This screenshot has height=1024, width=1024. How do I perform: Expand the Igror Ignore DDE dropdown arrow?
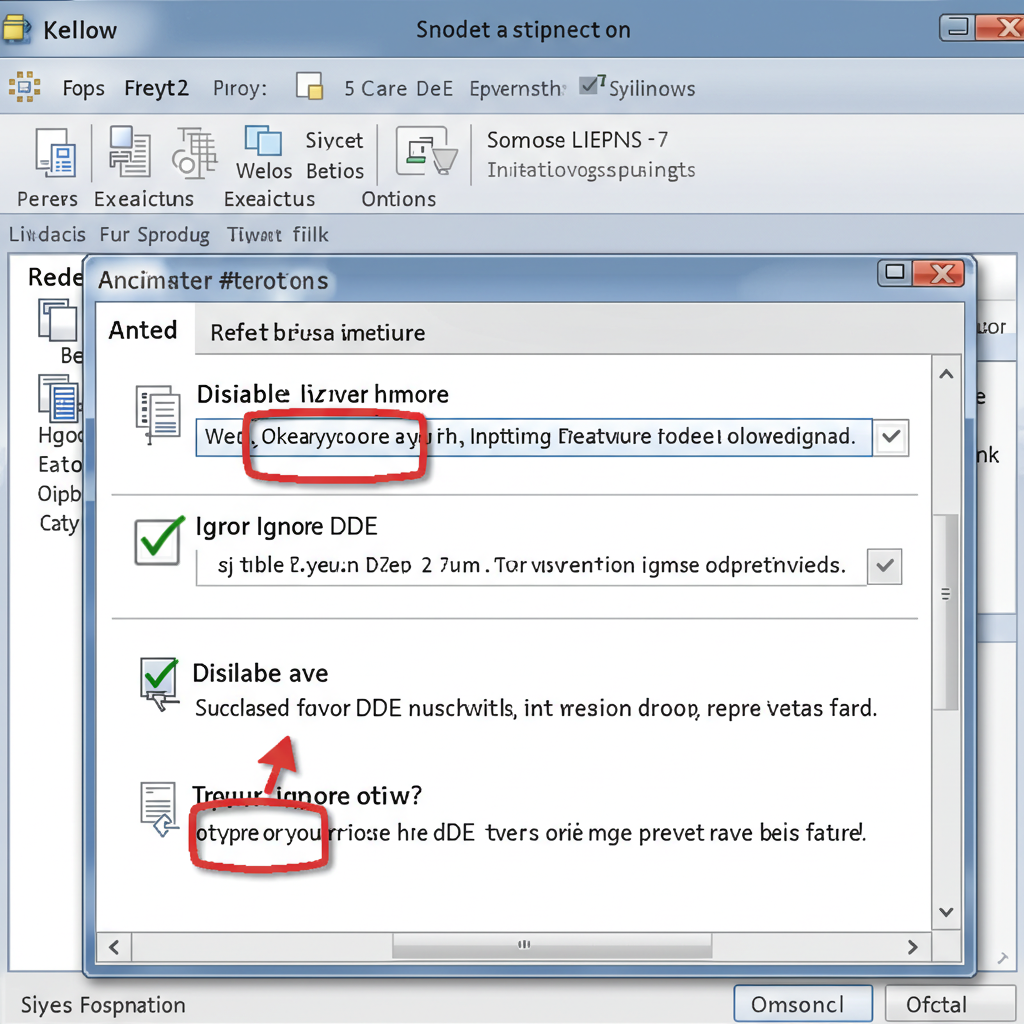pyautogui.click(x=884, y=566)
